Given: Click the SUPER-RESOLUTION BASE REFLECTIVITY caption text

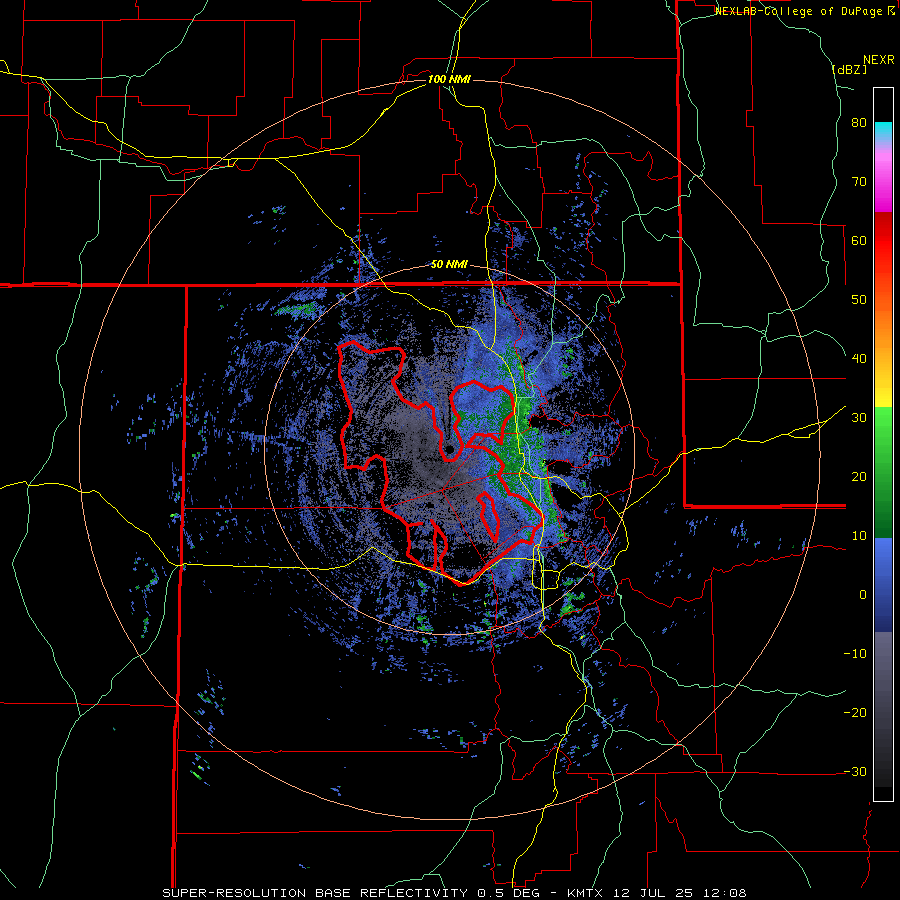Looking at the screenshot, I should (x=315, y=893).
